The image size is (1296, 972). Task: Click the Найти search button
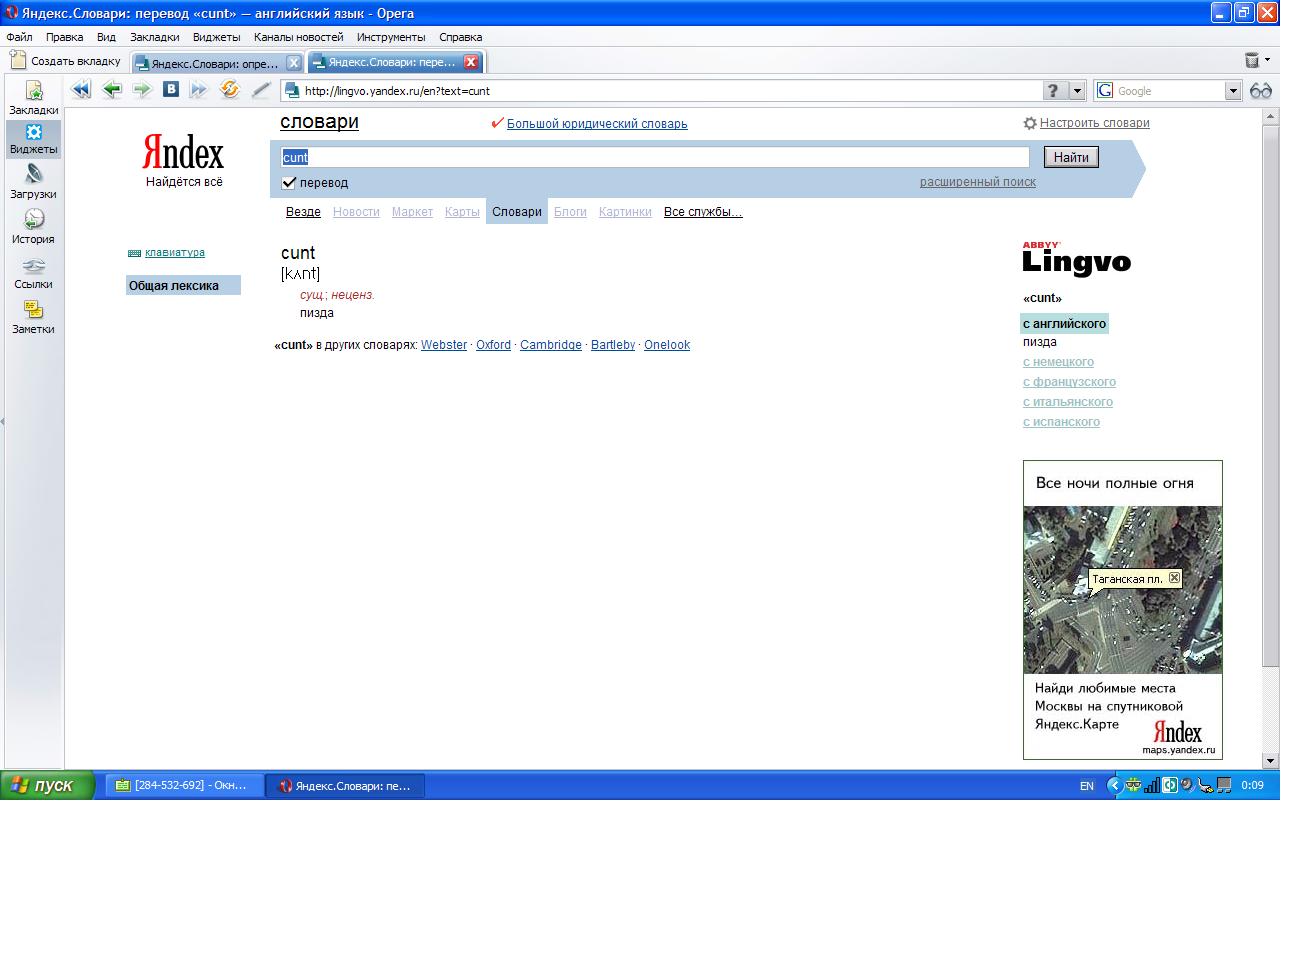click(1071, 157)
